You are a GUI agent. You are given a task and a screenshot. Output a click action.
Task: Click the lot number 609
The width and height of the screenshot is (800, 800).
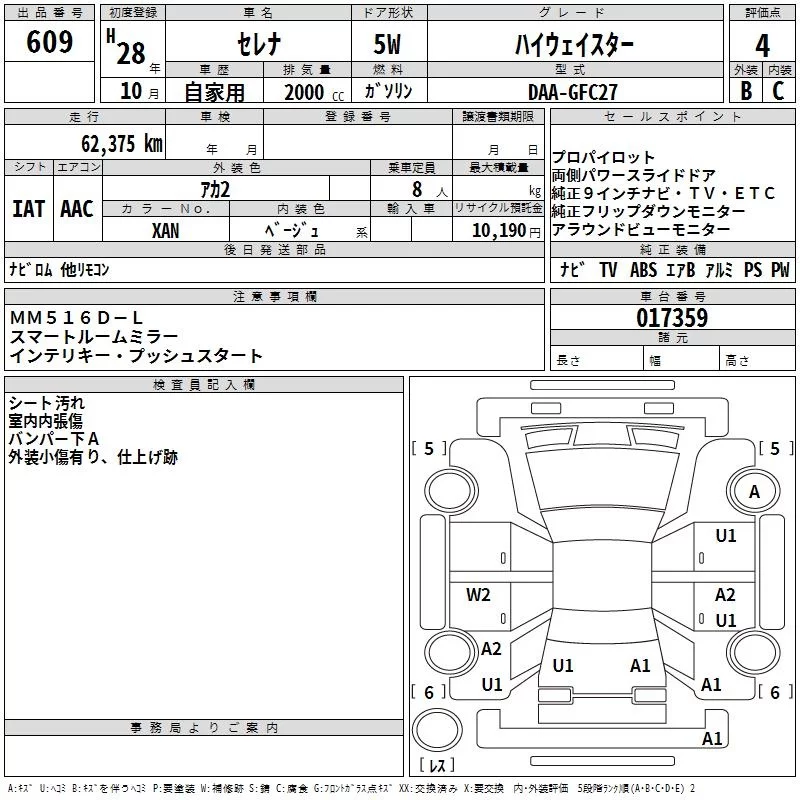[49, 42]
